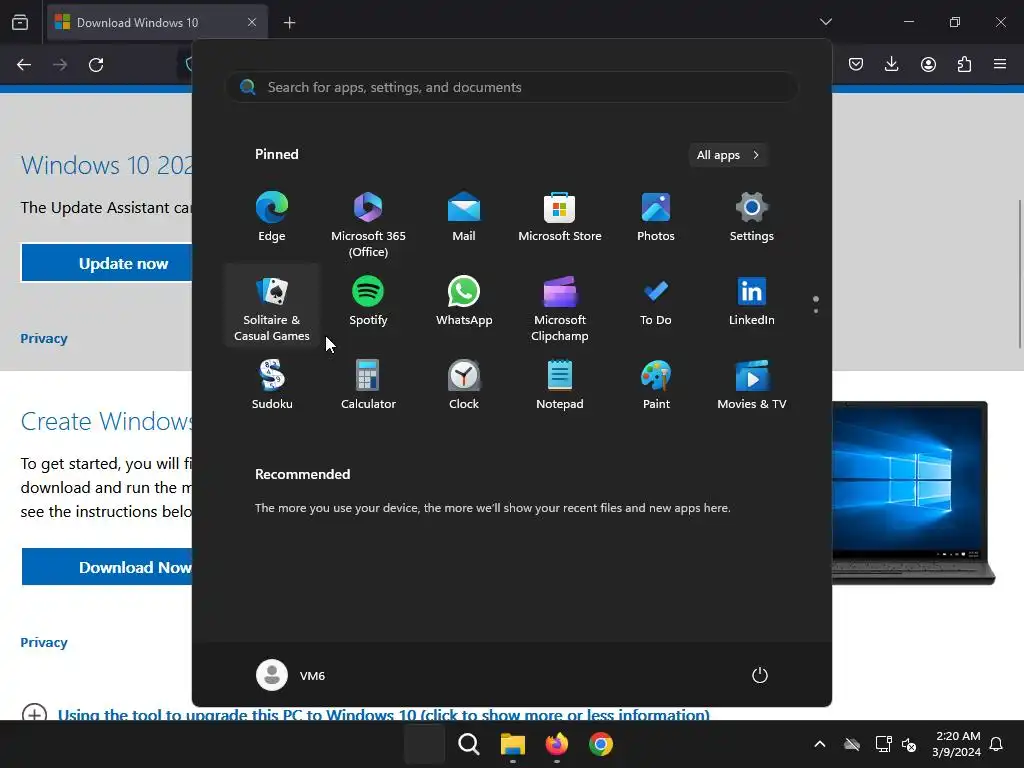Viewport: 1024px width, 768px height.
Task: Open Firefox Downloads panel
Action: point(891,64)
